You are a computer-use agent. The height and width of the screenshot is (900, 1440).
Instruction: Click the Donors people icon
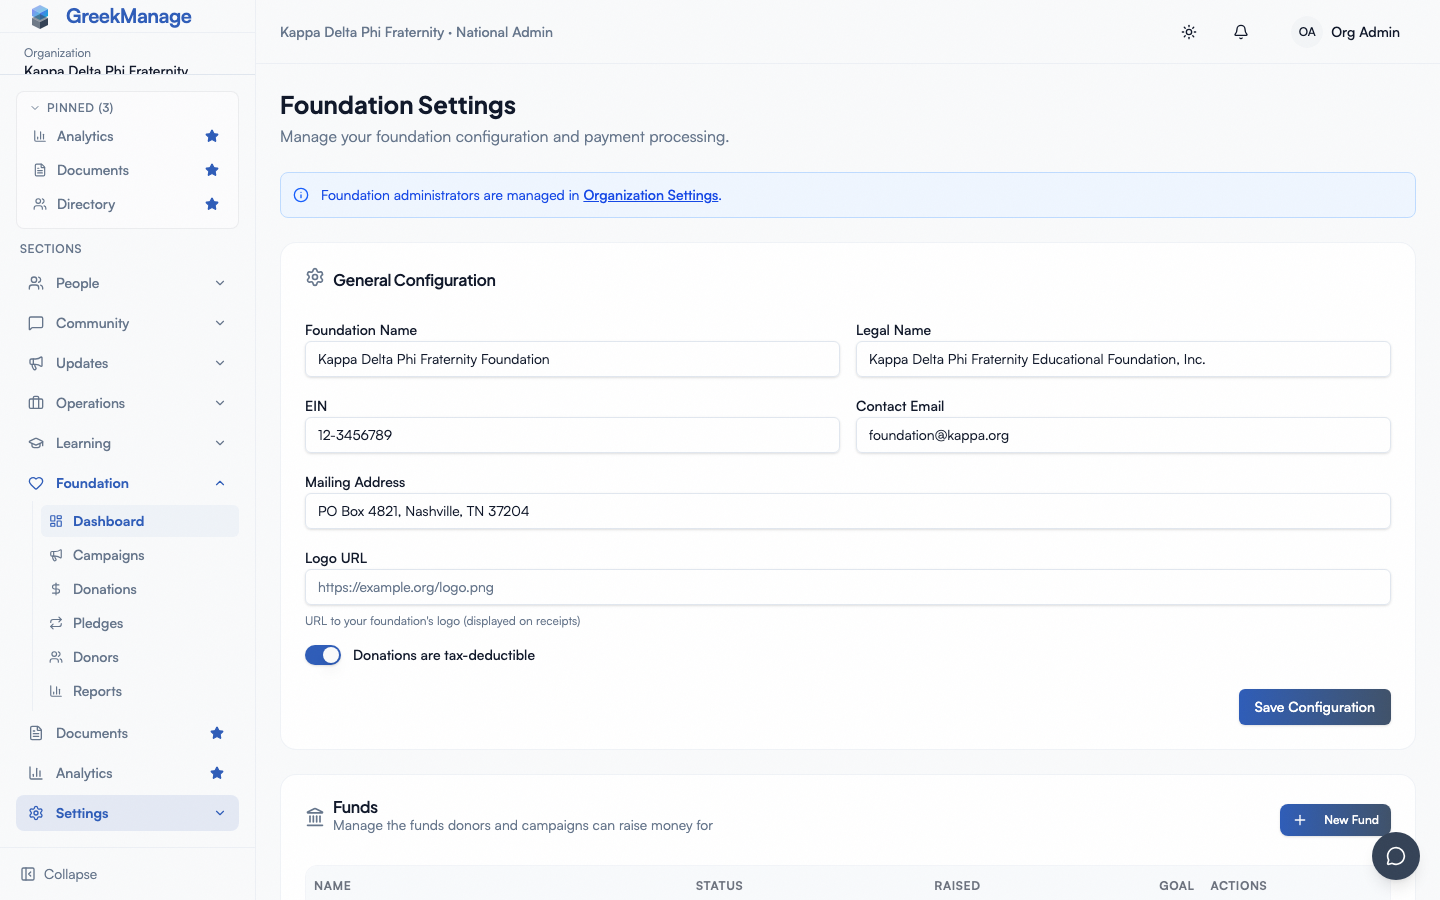[x=56, y=657]
